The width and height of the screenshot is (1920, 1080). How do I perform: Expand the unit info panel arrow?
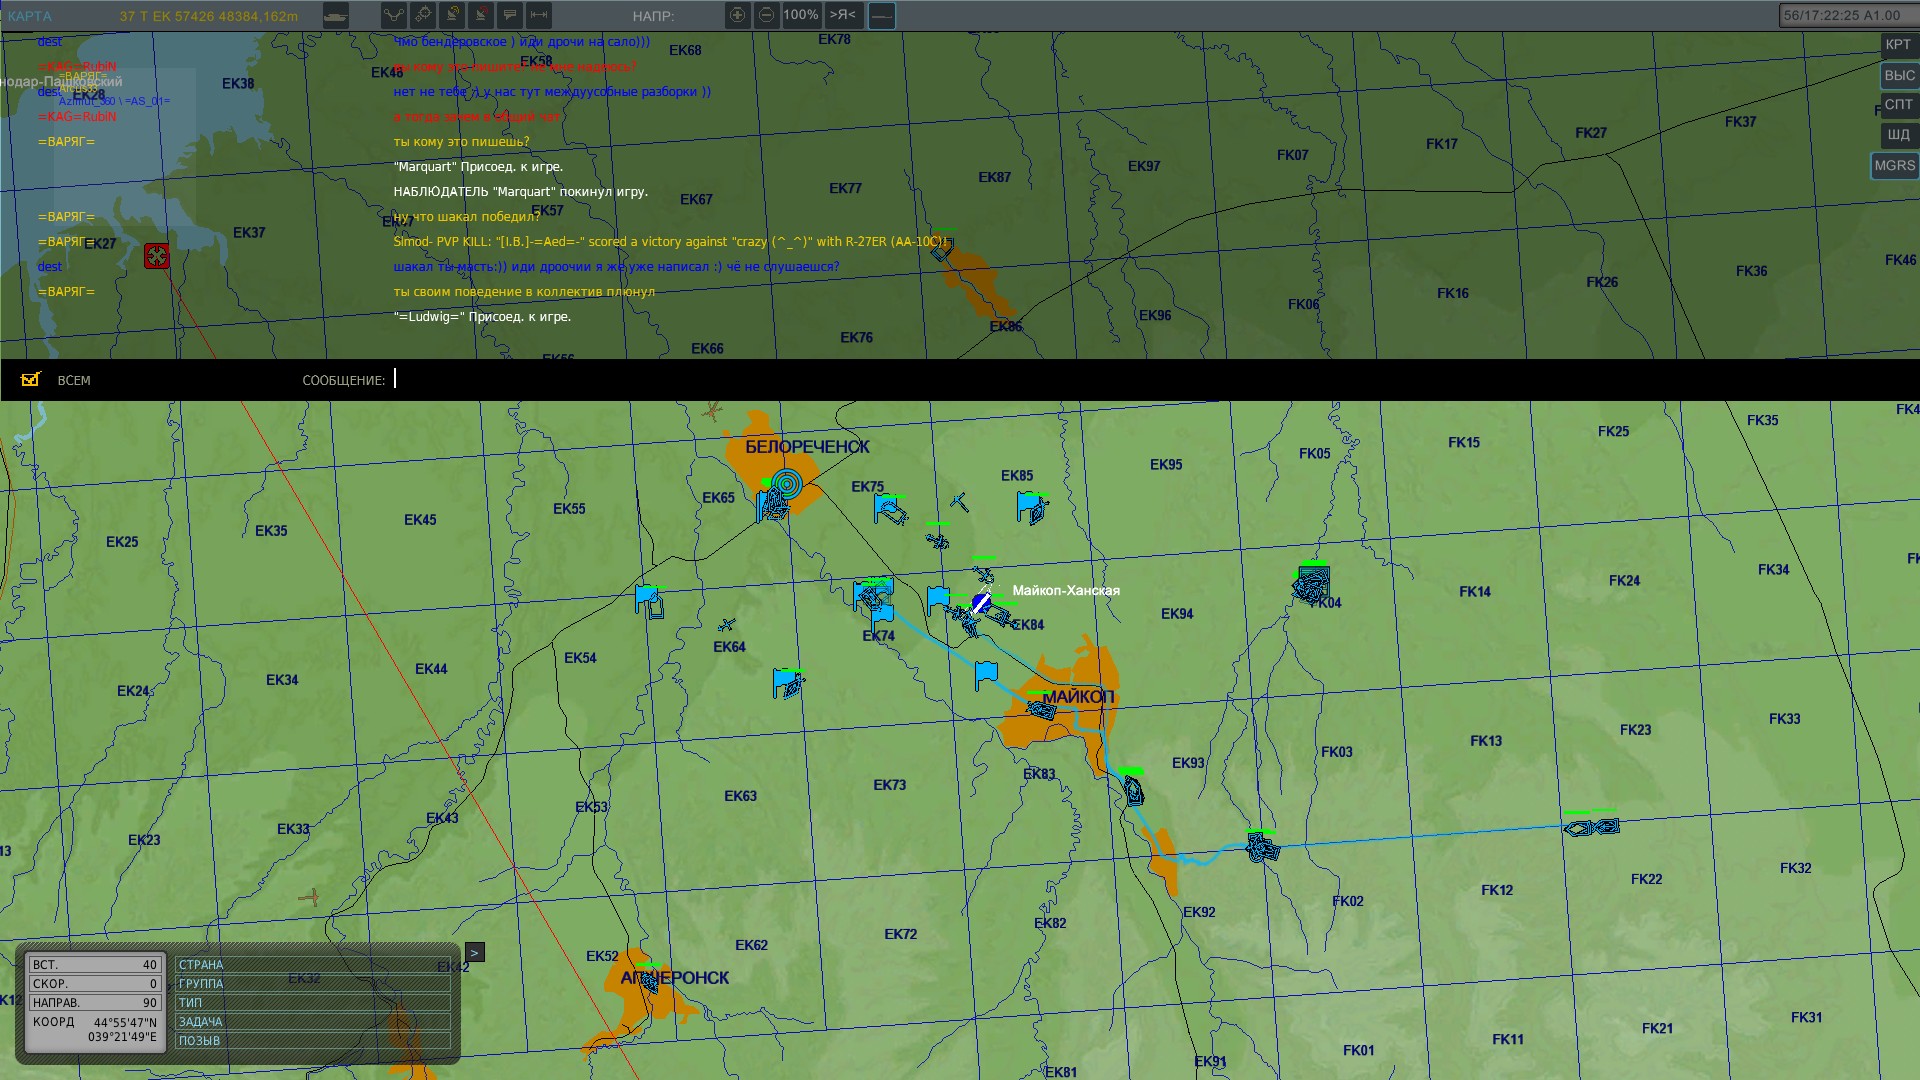click(x=475, y=952)
